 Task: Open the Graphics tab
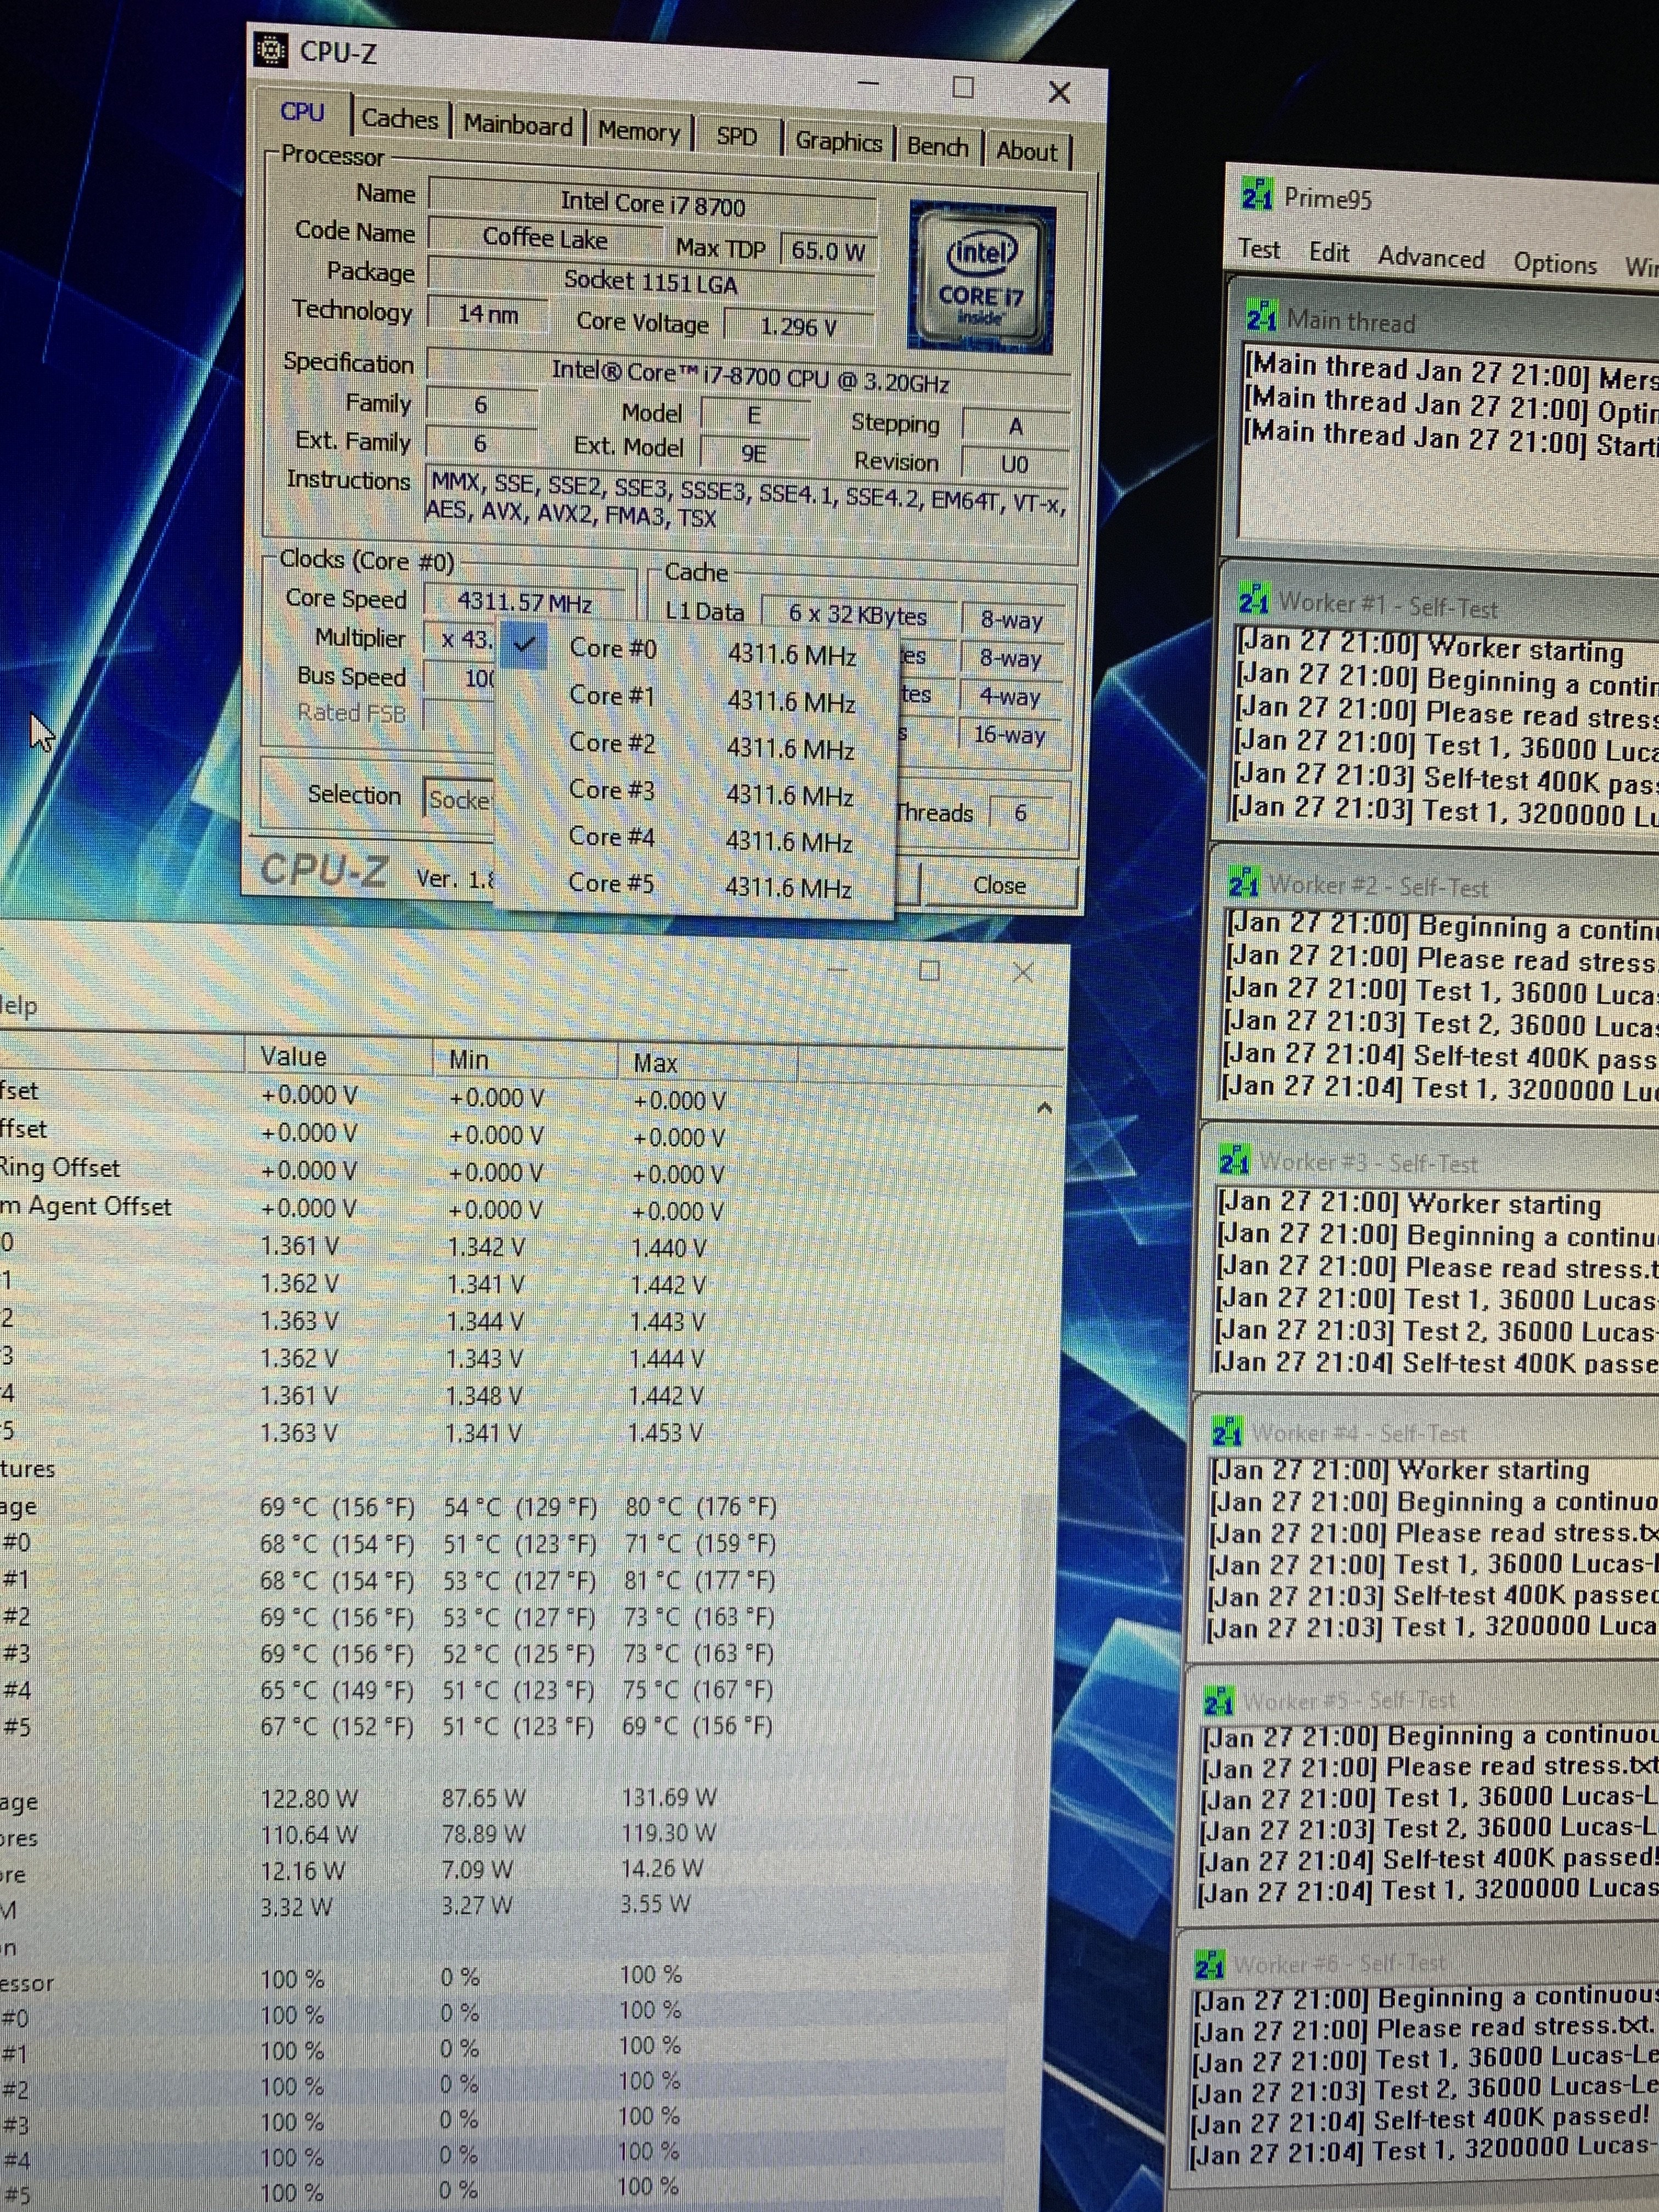coord(838,142)
